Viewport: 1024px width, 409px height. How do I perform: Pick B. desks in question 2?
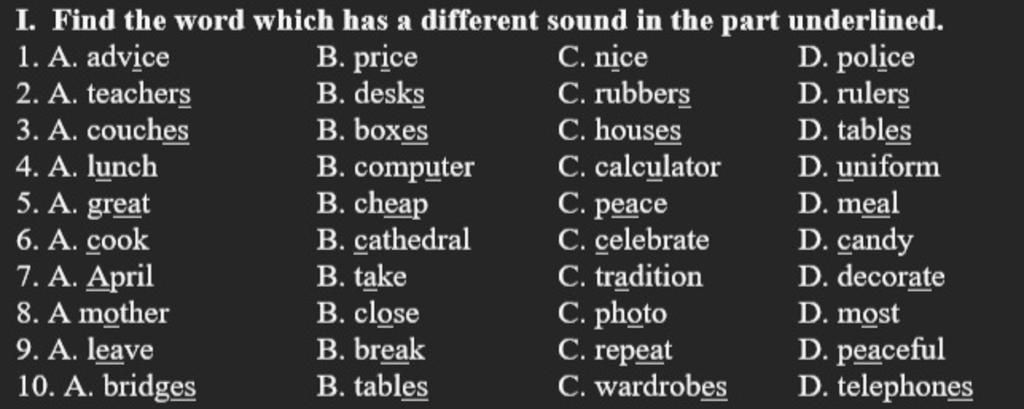coord(371,95)
